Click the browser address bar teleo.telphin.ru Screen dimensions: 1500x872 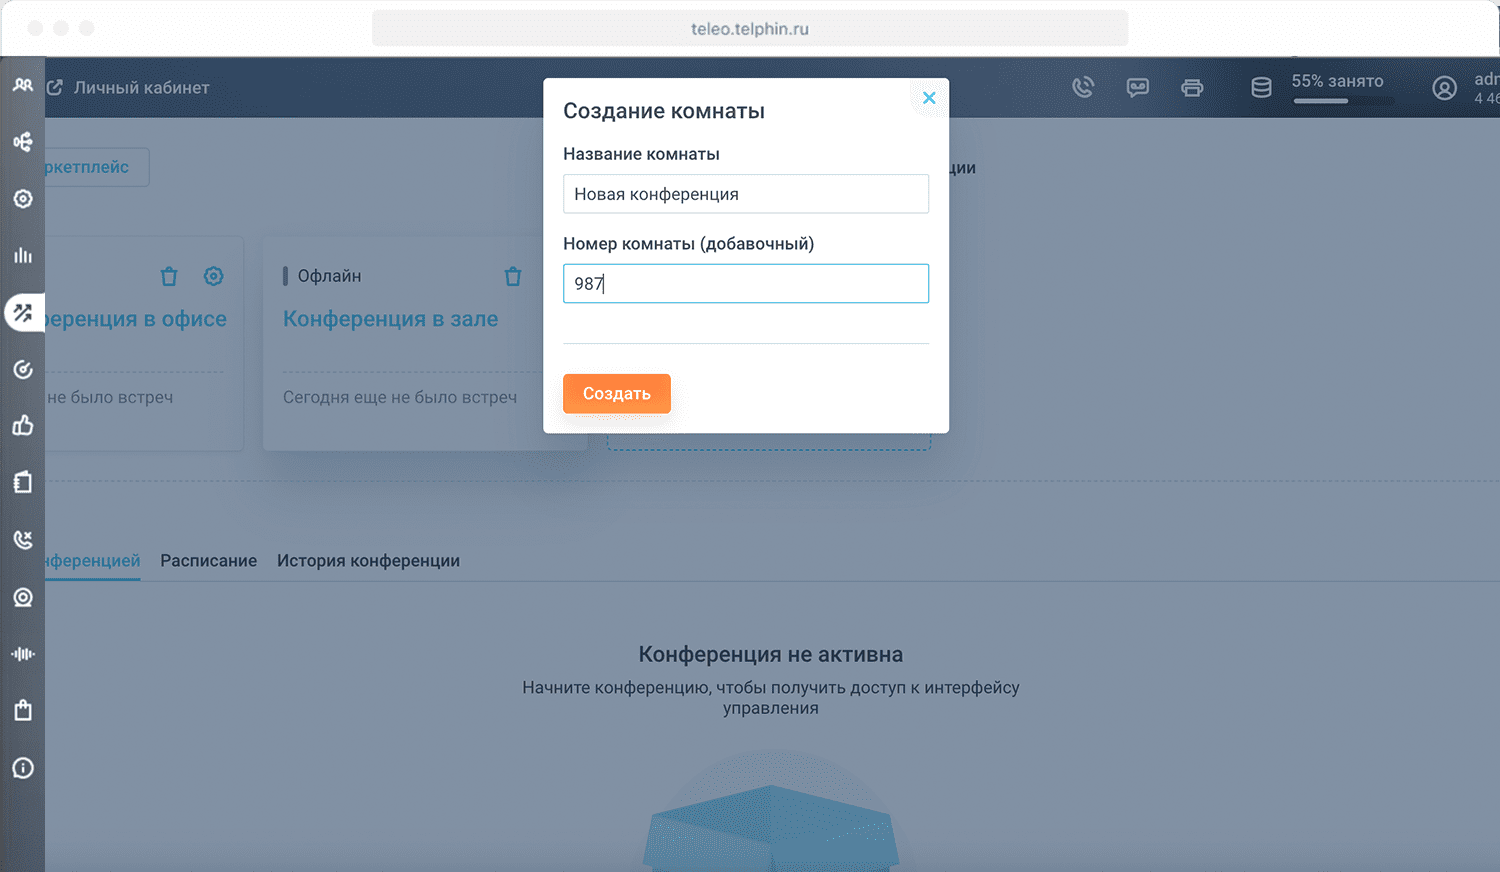tap(750, 28)
